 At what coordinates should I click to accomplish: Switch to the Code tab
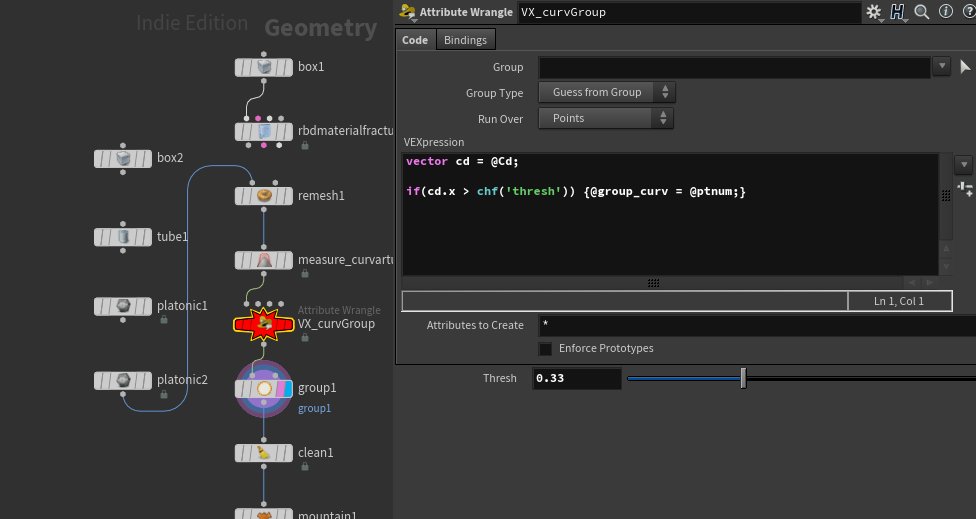[x=415, y=40]
